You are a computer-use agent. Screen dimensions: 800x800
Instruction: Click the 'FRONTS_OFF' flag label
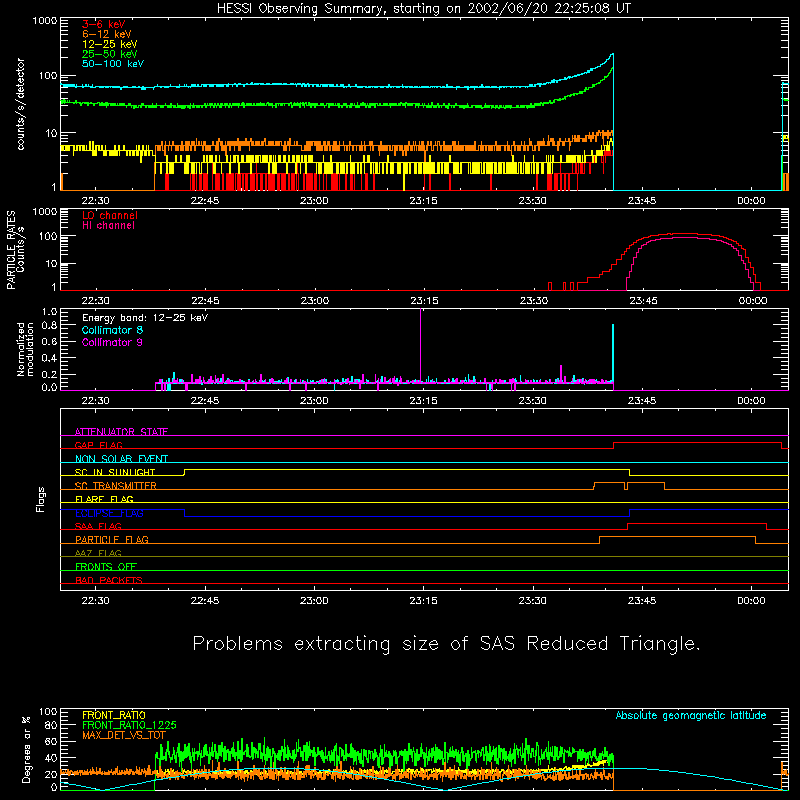[x=106, y=566]
